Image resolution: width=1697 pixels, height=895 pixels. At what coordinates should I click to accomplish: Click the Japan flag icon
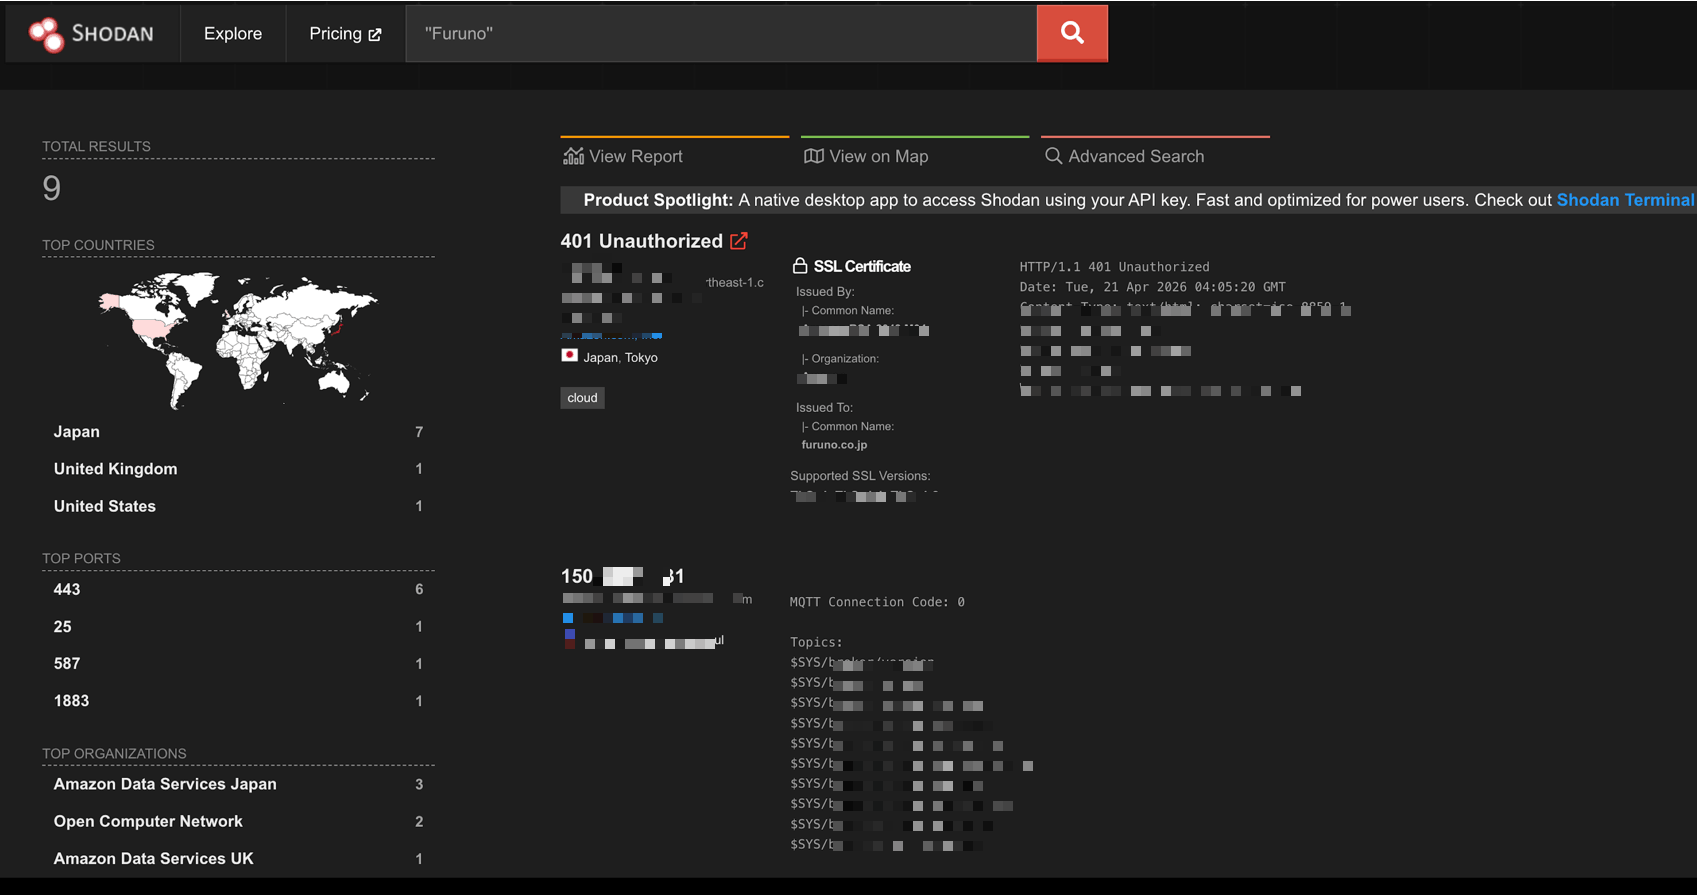570,356
